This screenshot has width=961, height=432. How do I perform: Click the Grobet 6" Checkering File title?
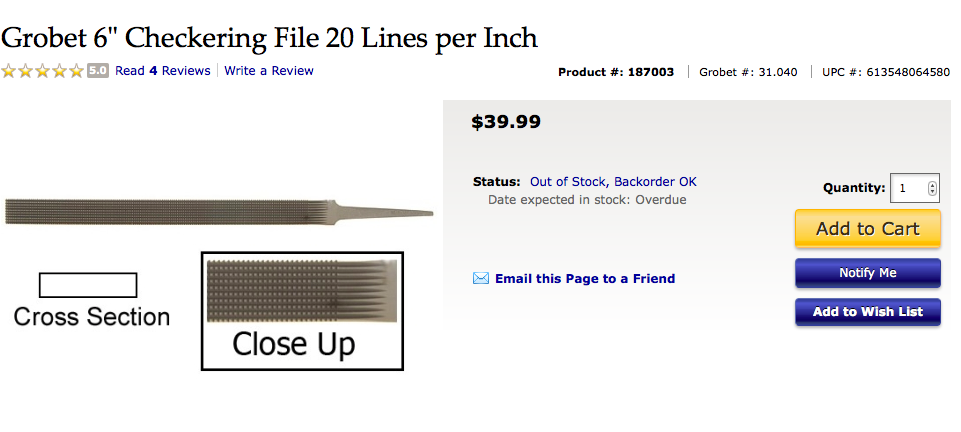pos(269,38)
